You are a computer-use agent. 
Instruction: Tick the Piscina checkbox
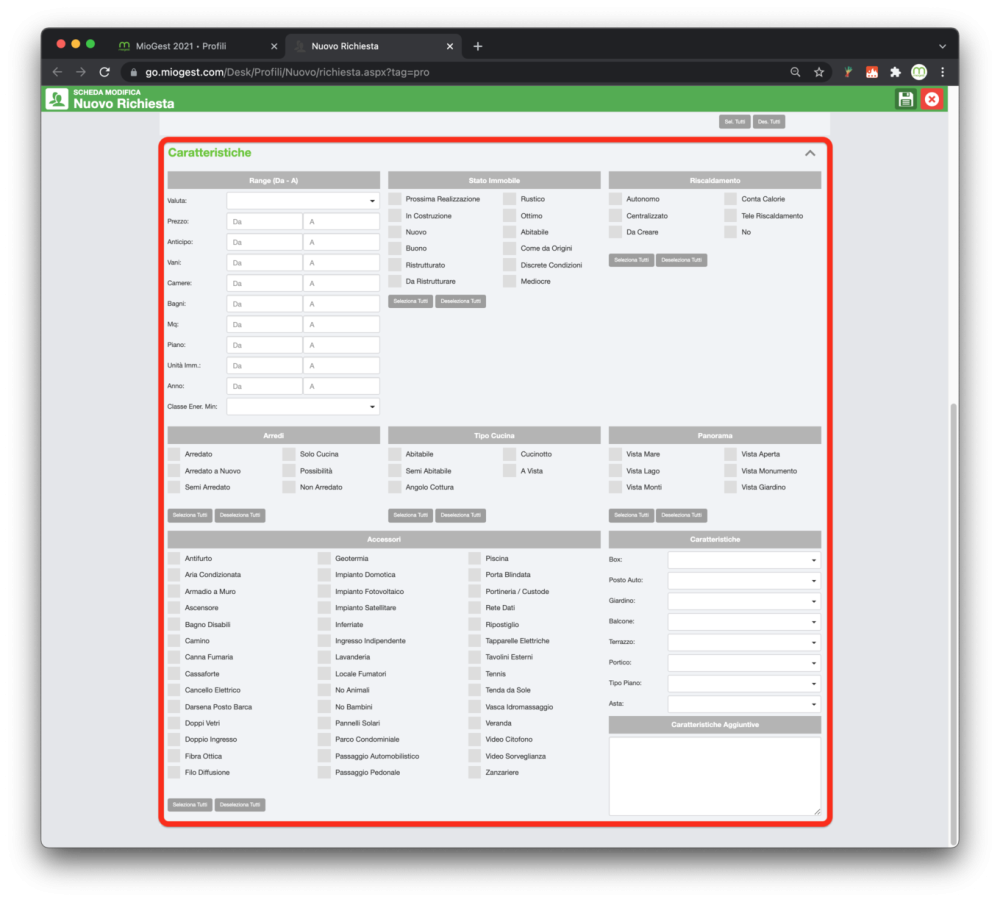click(474, 558)
